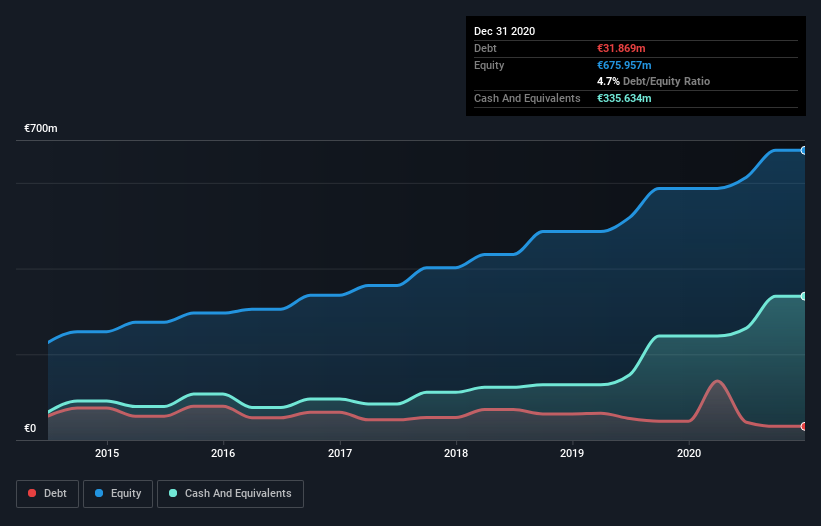This screenshot has height=526, width=821.
Task: Toggle the Debt series in the legend
Action: (48, 494)
